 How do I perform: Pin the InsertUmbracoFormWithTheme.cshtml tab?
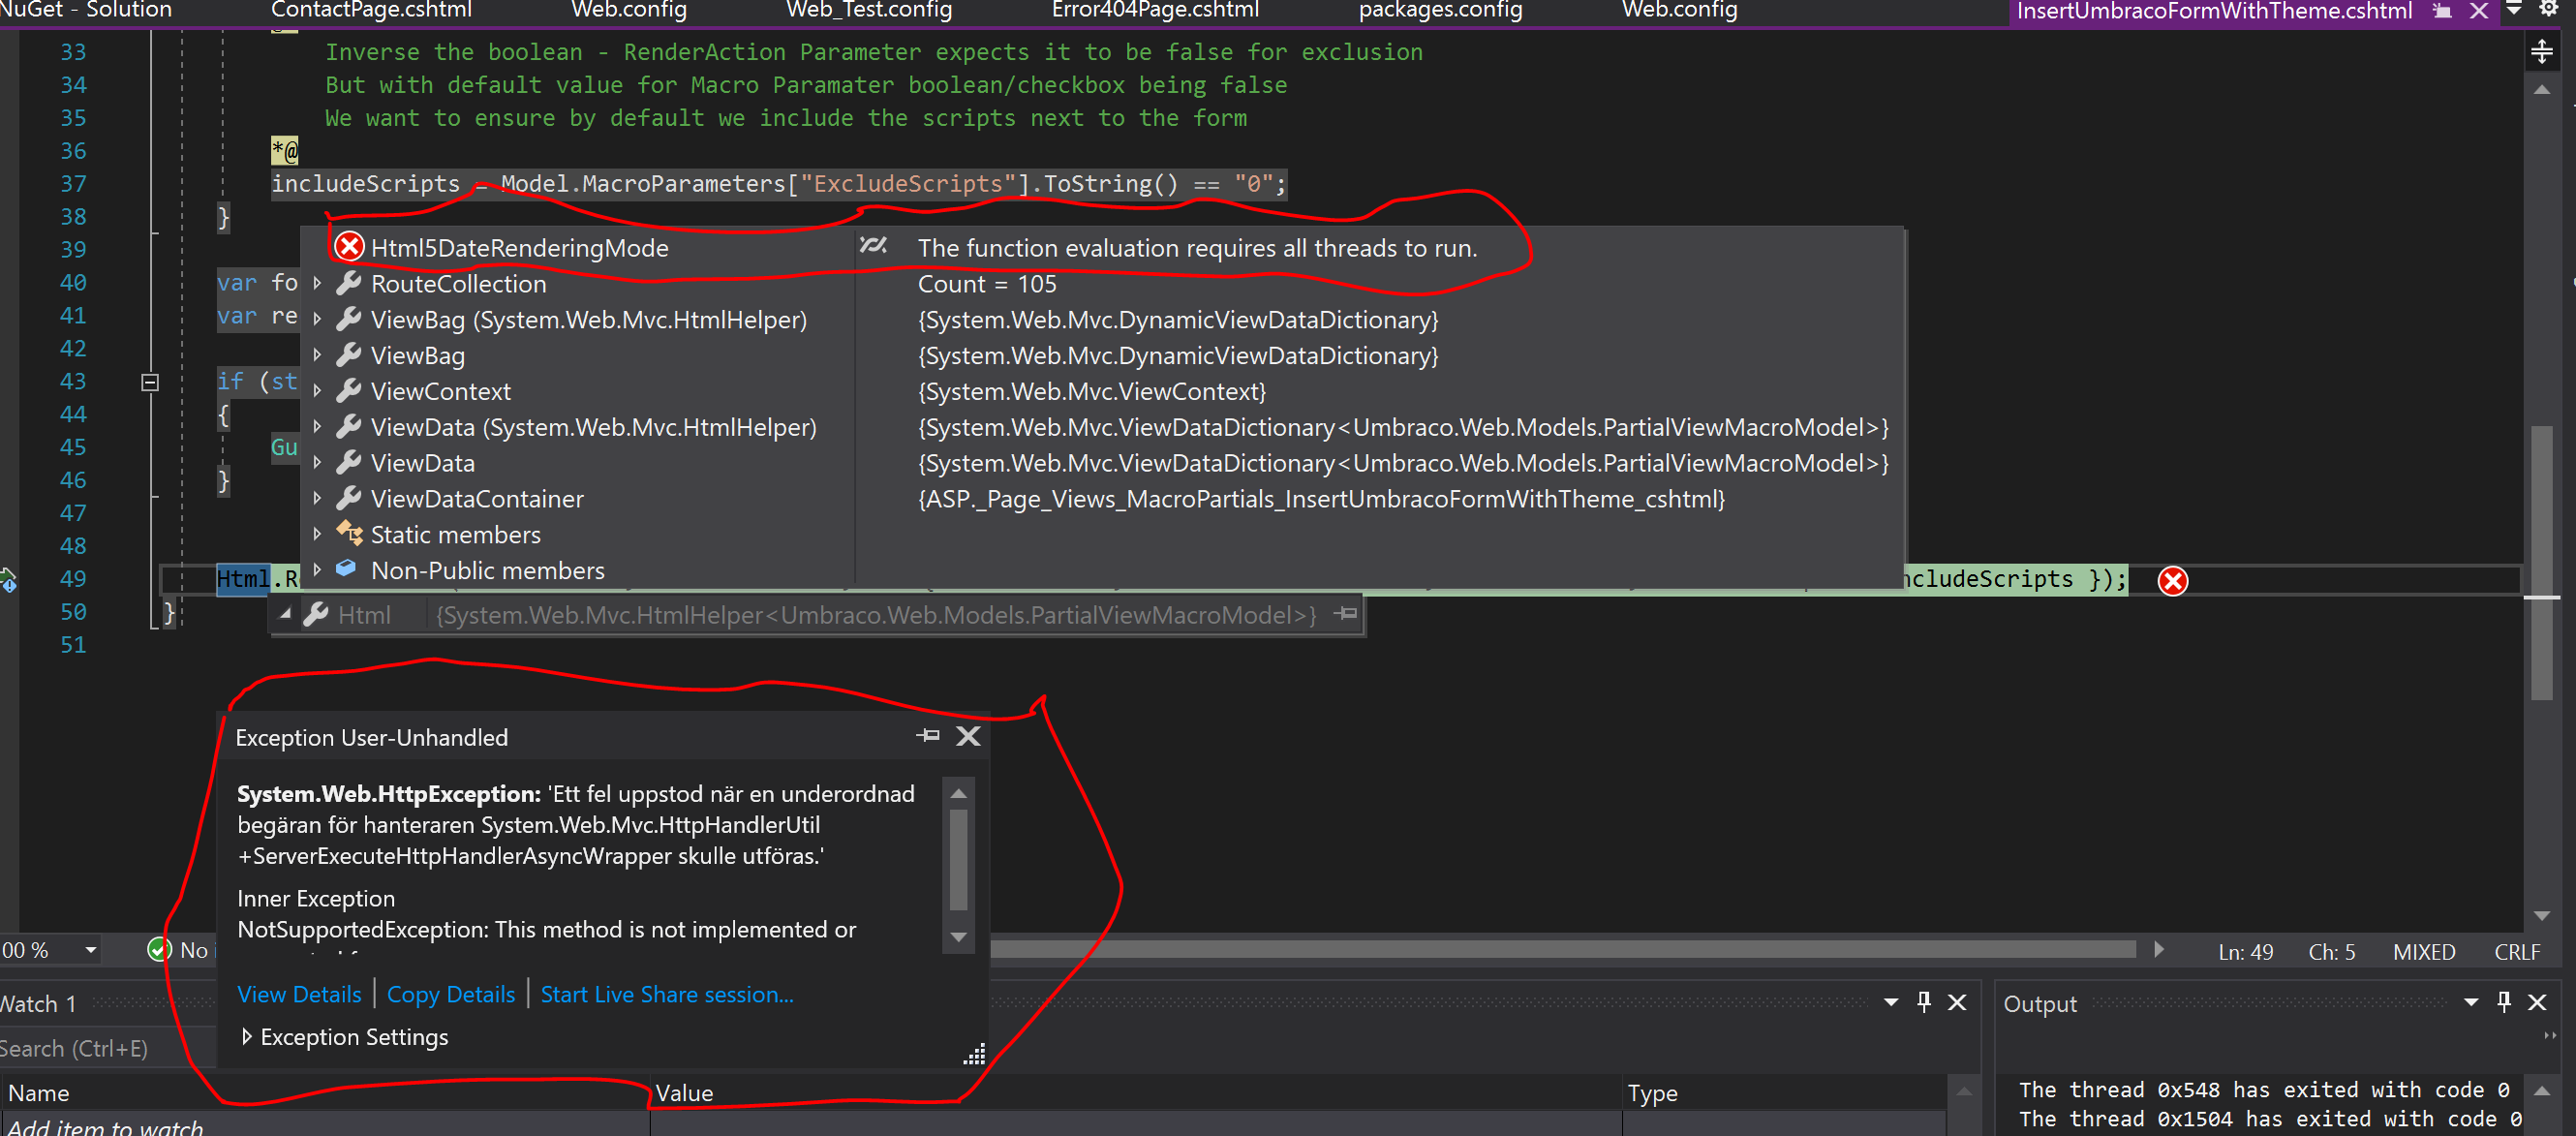point(2442,11)
